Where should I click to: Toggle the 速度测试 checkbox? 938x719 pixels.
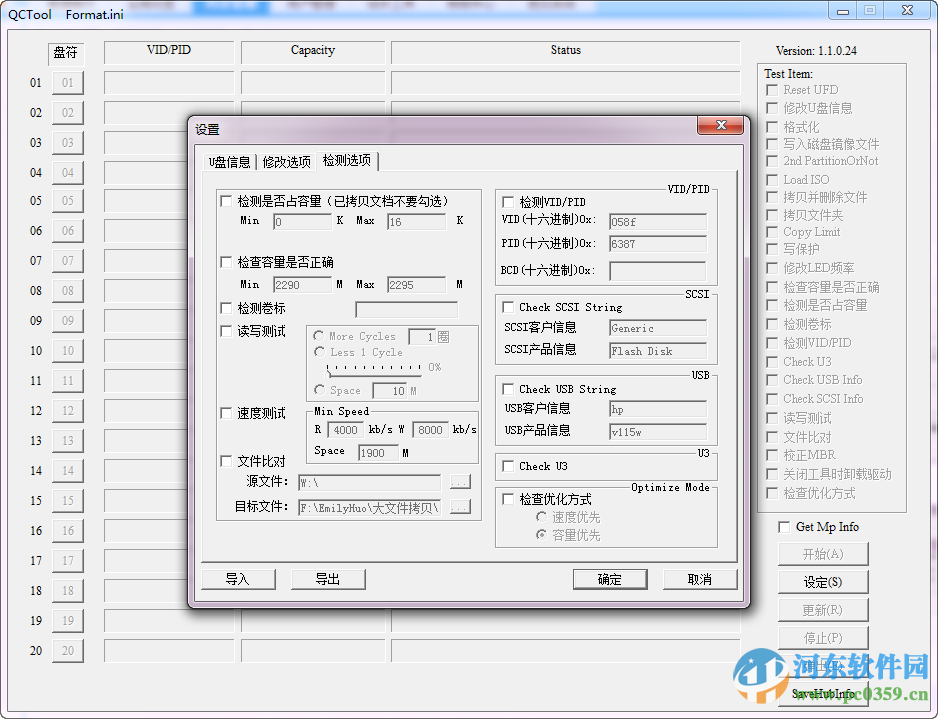[226, 411]
